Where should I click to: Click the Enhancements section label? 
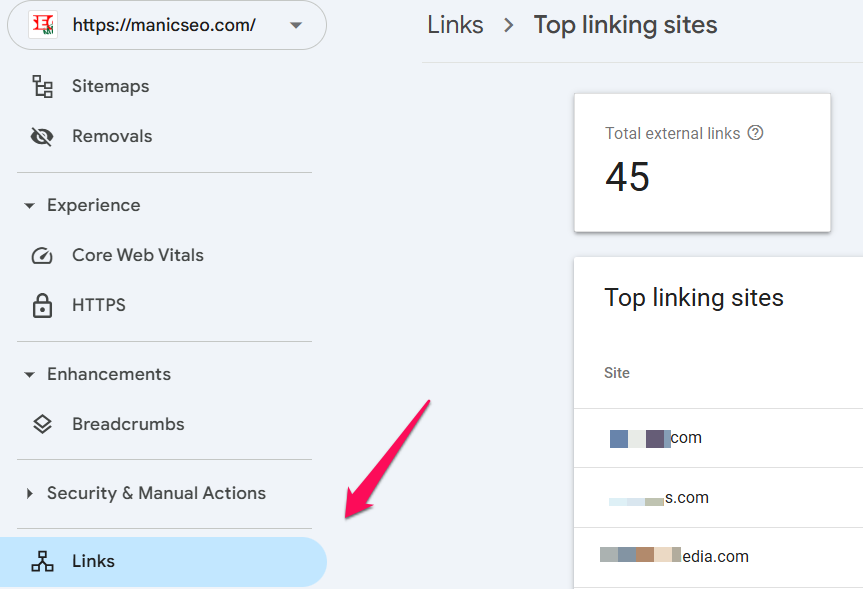coord(109,374)
